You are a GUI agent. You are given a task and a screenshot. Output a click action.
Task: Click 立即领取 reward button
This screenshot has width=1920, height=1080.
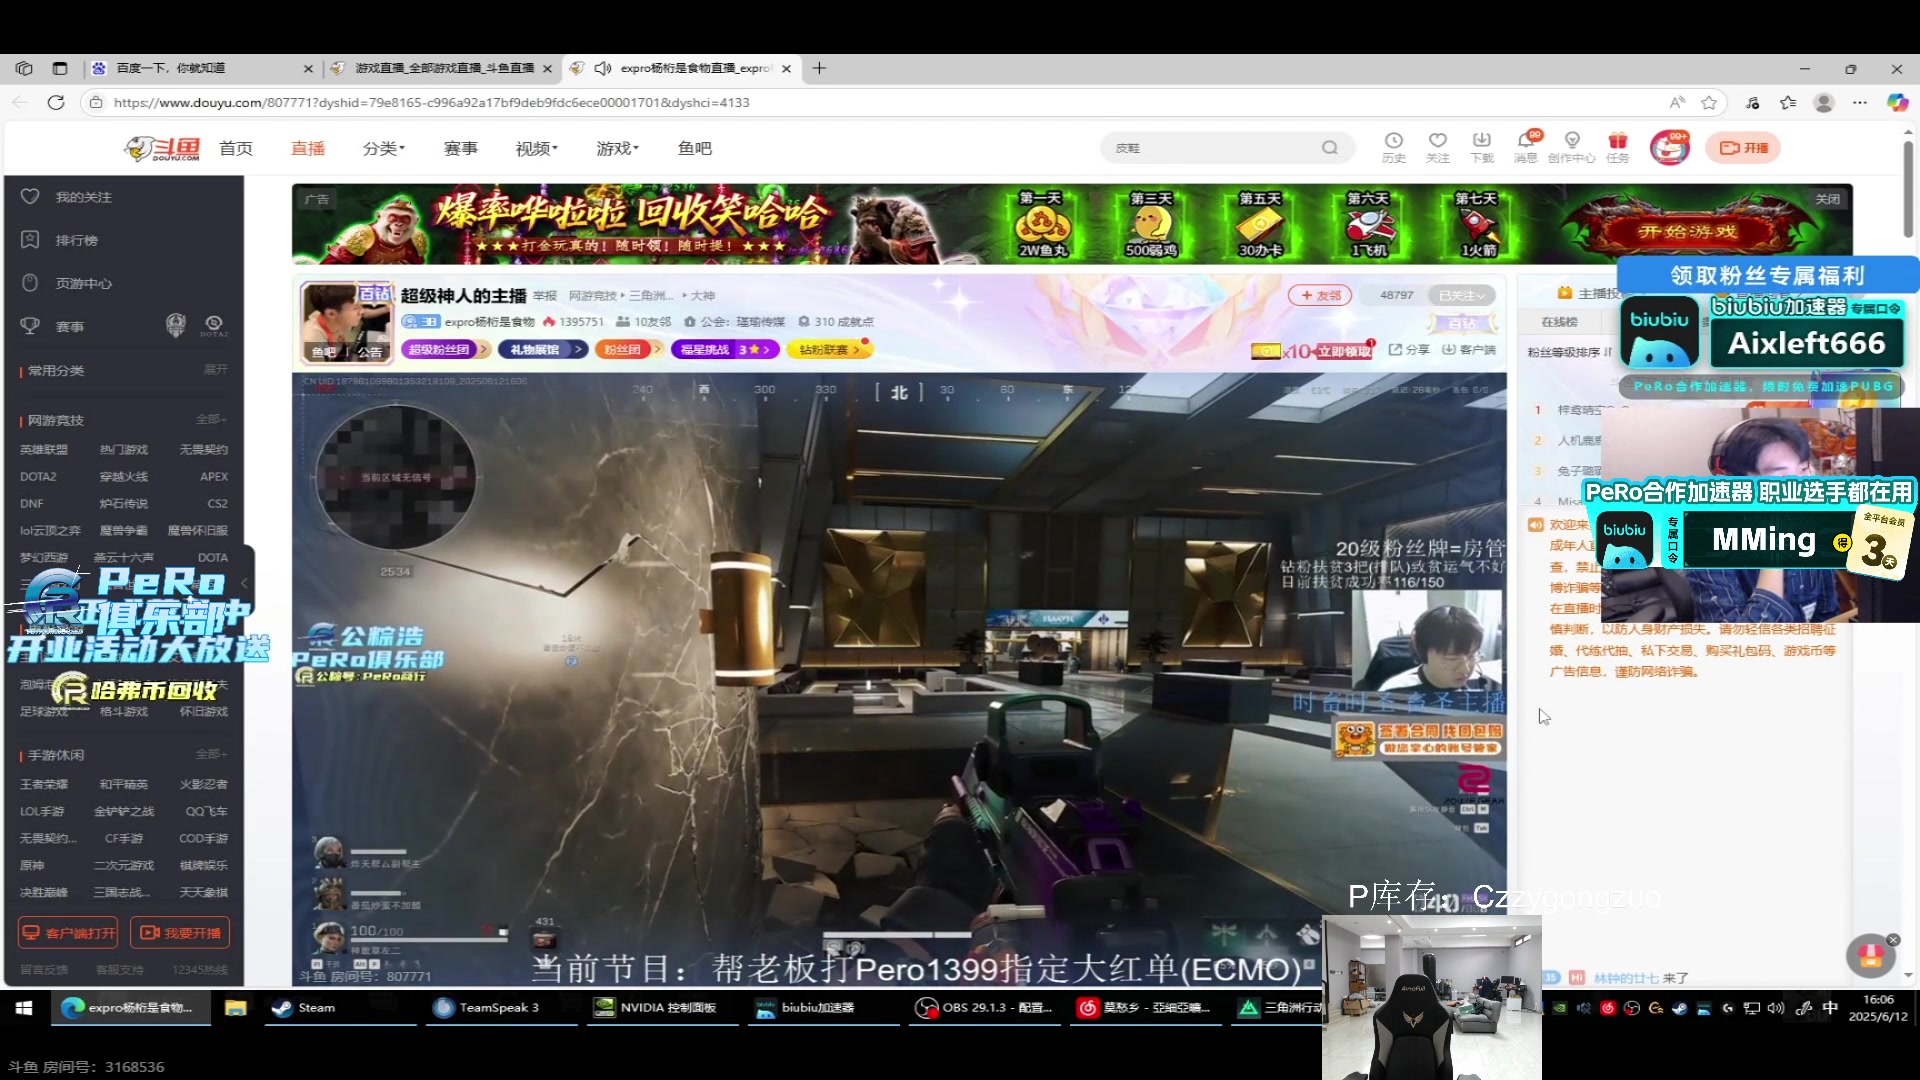pyautogui.click(x=1345, y=351)
